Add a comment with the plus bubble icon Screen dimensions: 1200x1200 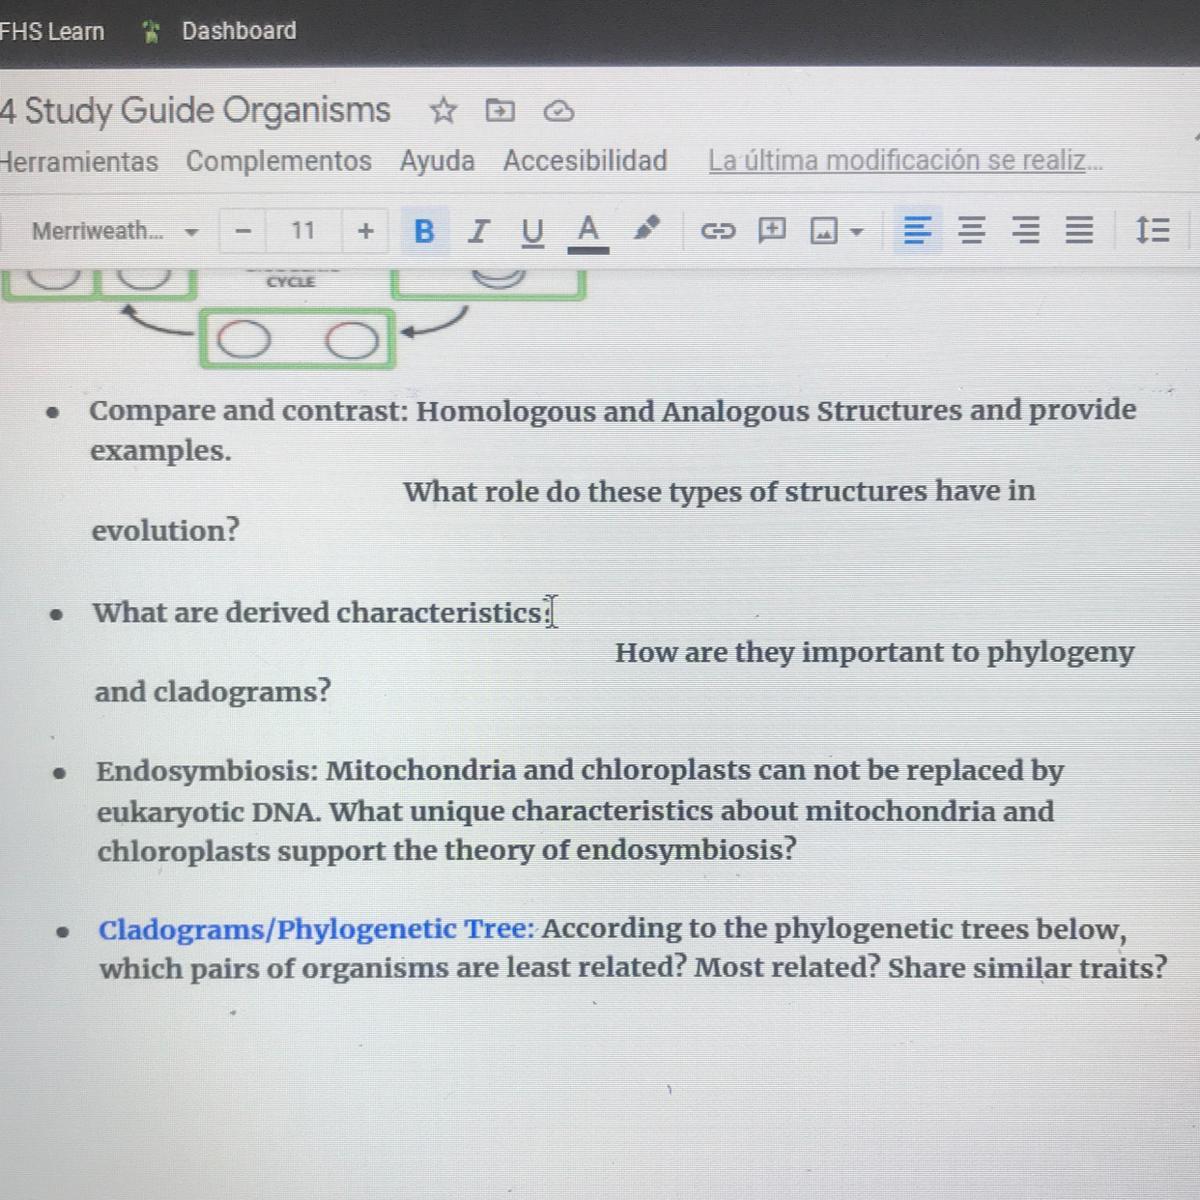click(771, 231)
